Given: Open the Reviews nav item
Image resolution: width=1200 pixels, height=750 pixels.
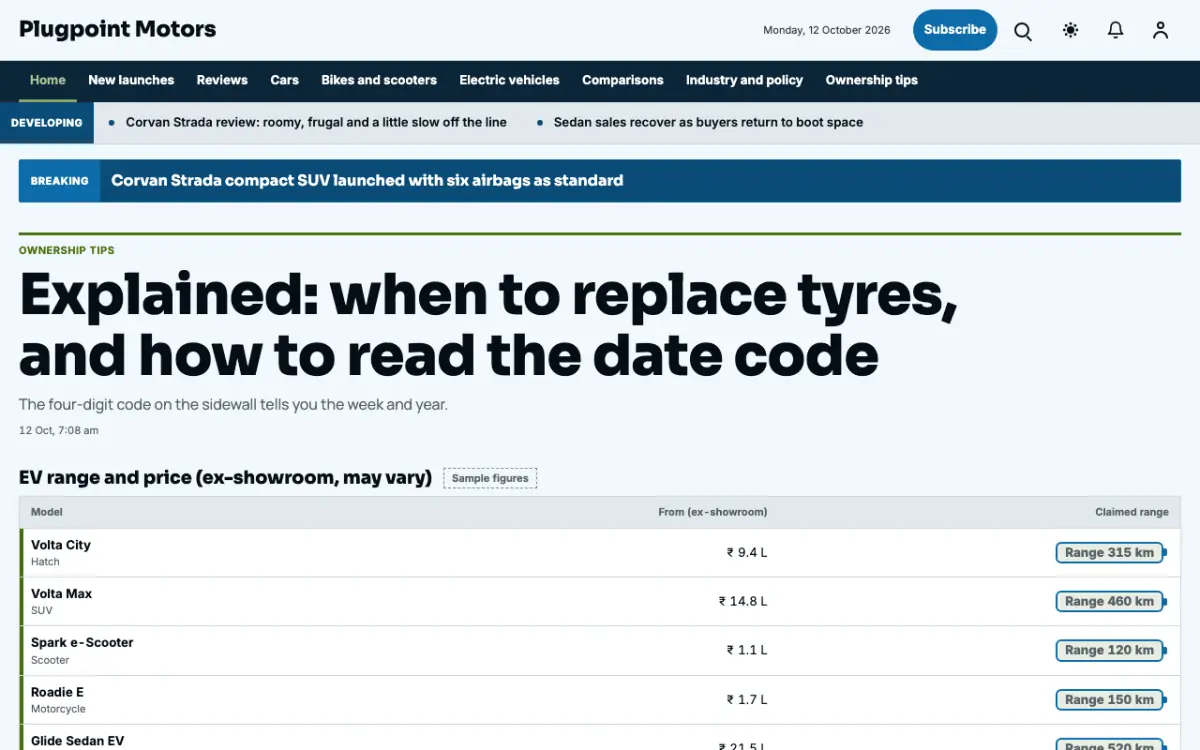Looking at the screenshot, I should point(222,80).
